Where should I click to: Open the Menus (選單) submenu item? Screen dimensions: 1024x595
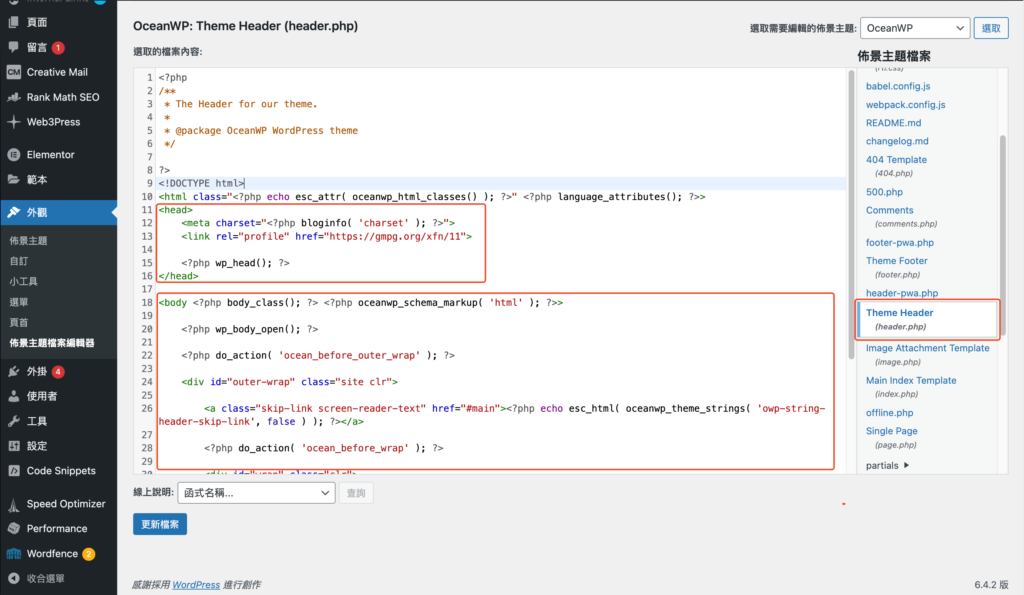(19, 302)
